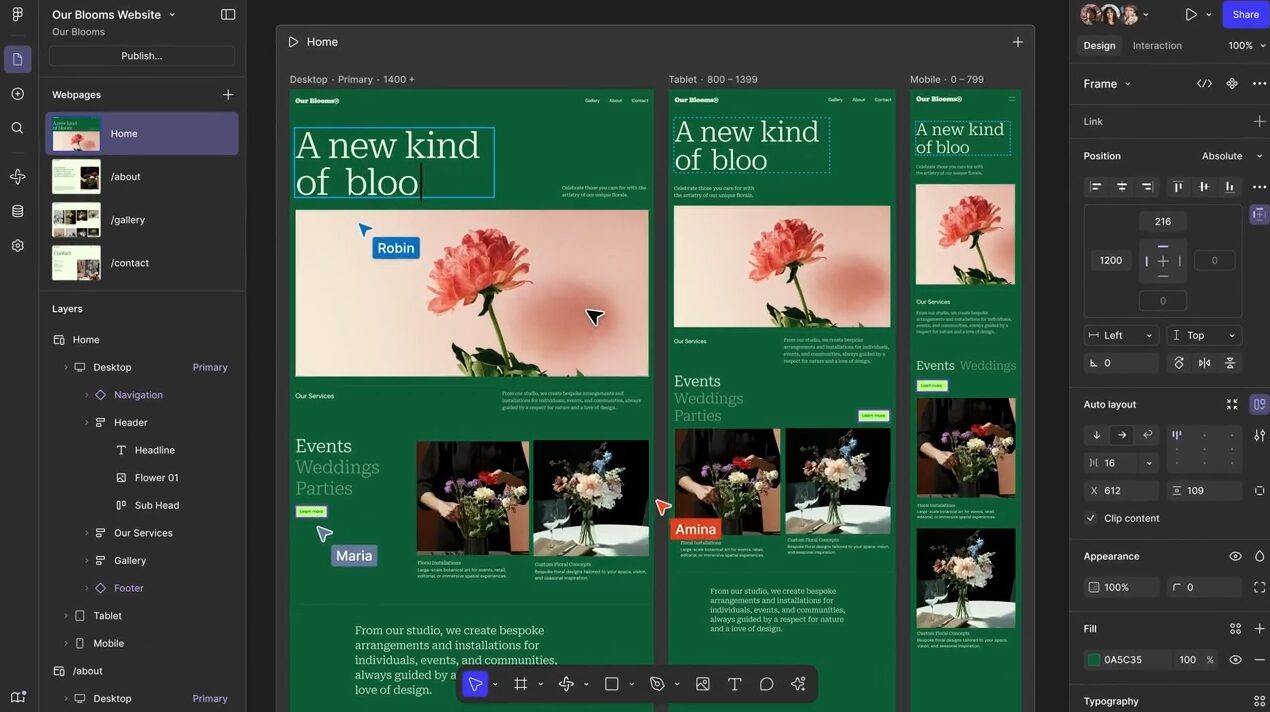Screen dimensions: 1270x712
Task: Select the Comment tool in bottom toolbar
Action: (766, 684)
